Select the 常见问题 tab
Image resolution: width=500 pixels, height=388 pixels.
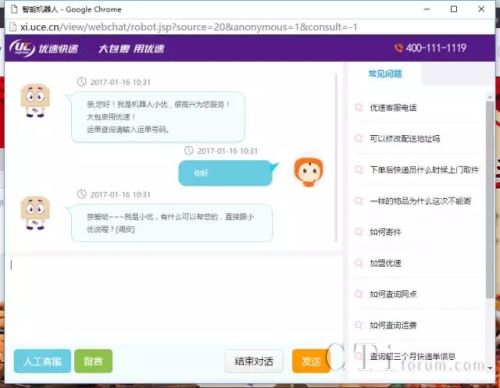(385, 74)
